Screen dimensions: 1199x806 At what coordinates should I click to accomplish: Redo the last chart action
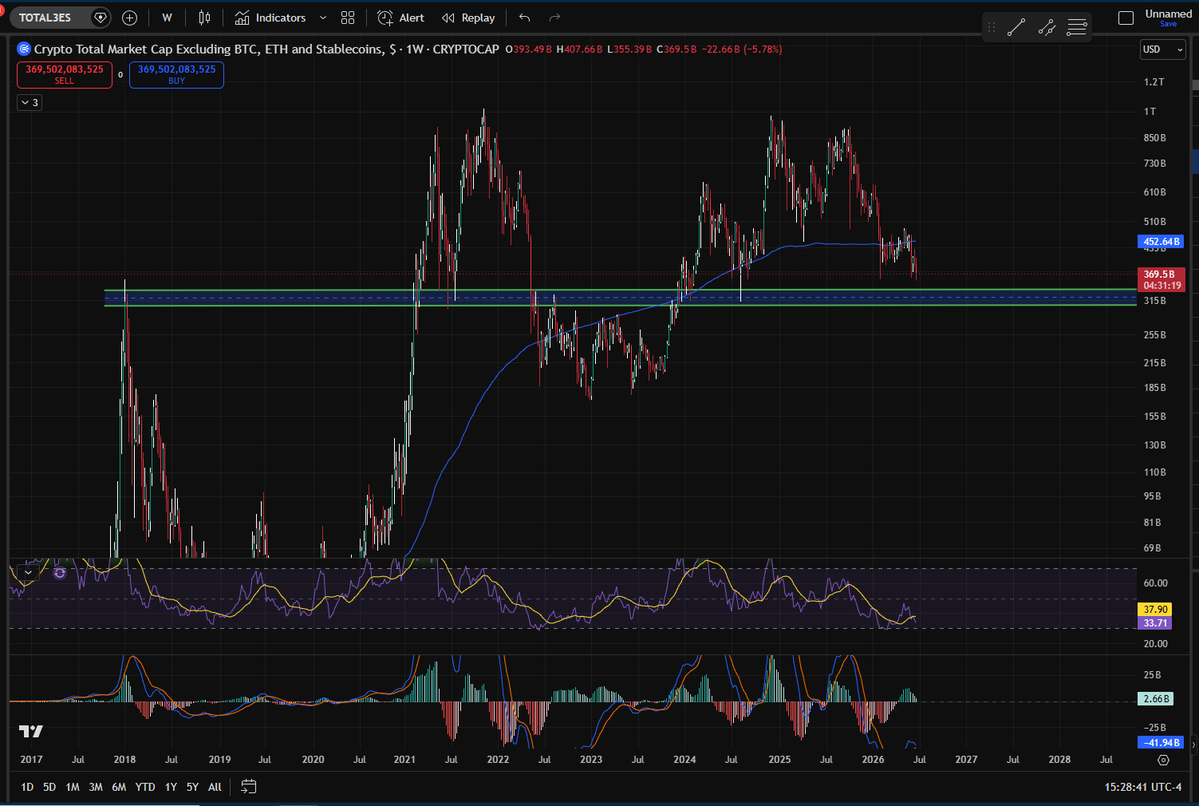pos(555,18)
